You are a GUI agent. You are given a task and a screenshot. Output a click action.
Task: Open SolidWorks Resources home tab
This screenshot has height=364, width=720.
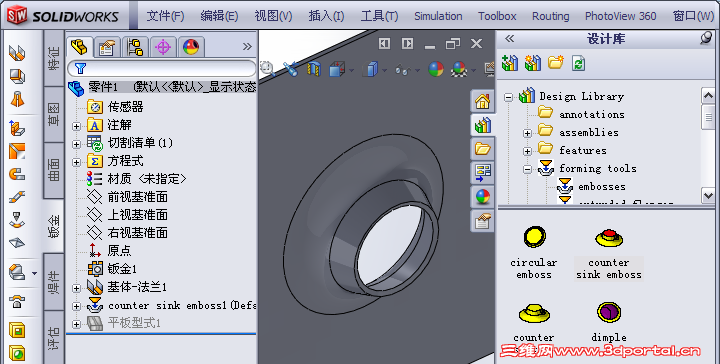(x=483, y=101)
